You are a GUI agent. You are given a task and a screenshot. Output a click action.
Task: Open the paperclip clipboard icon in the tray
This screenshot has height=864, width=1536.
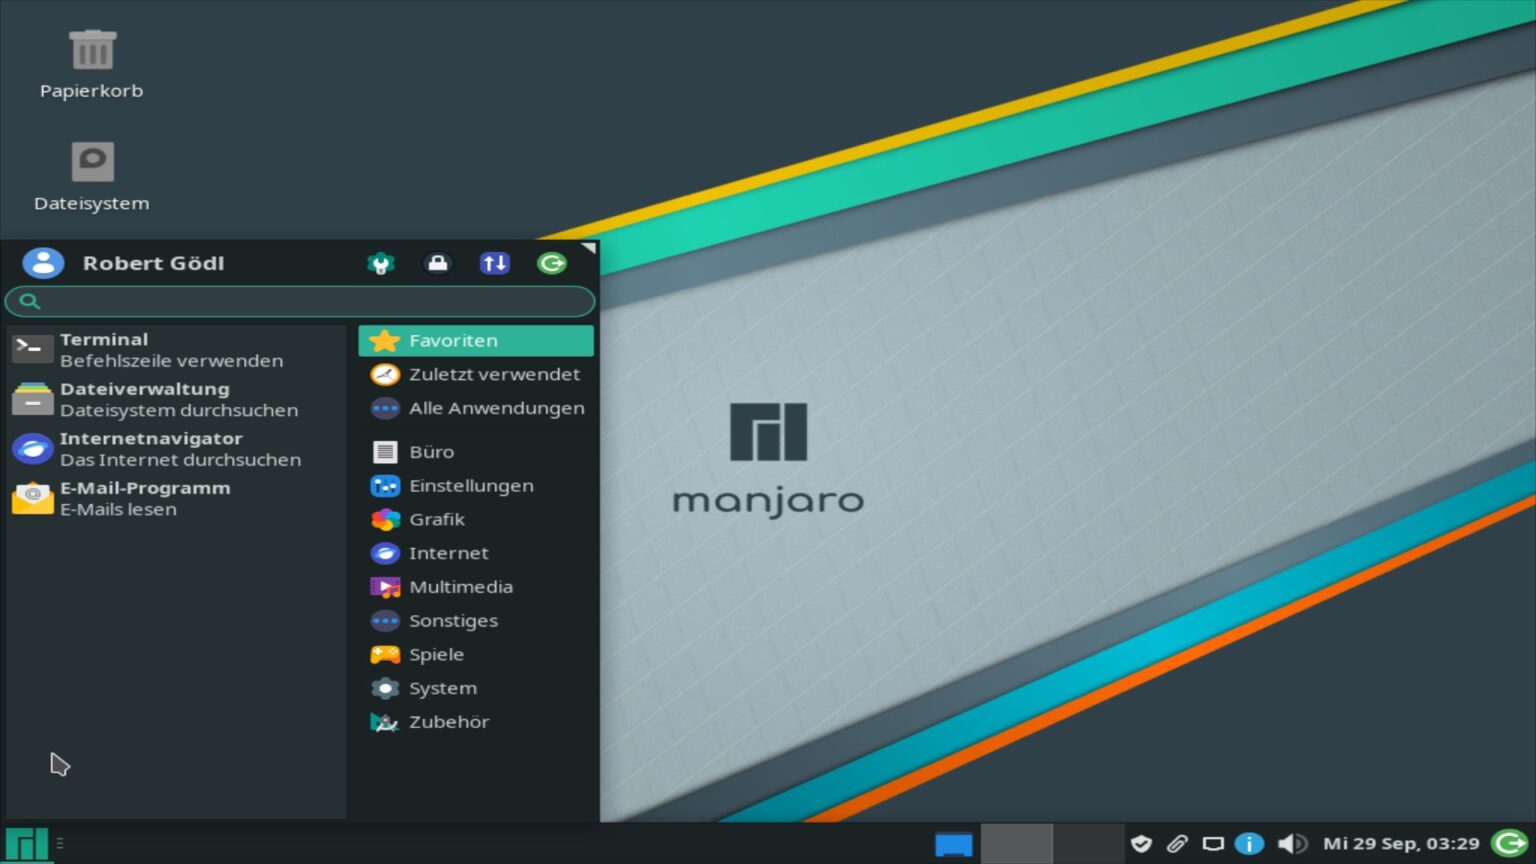coord(1178,843)
